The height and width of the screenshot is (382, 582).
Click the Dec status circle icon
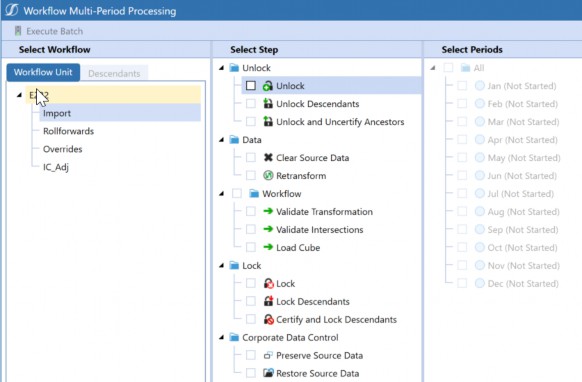480,283
